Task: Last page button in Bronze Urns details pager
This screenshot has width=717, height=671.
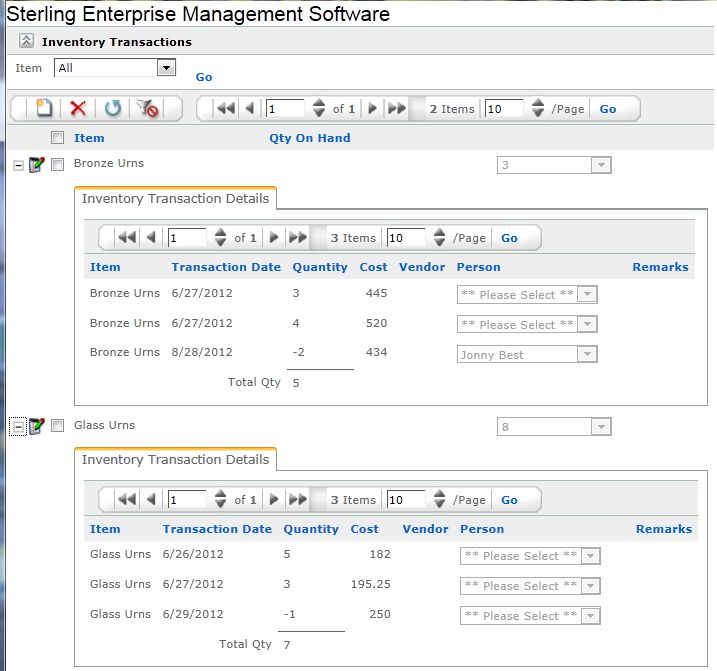Action: coord(298,237)
